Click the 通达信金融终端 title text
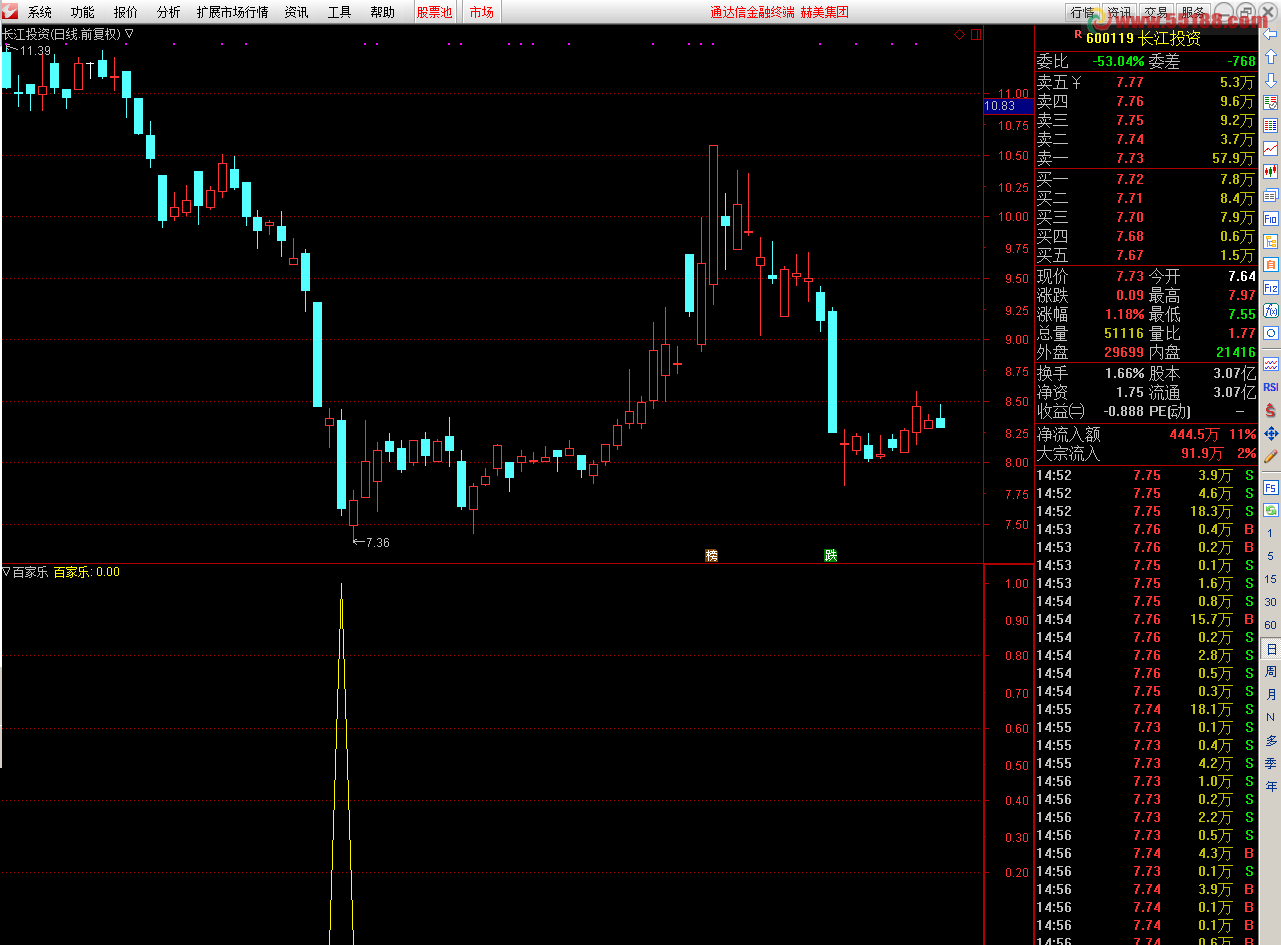Viewport: 1281px width, 945px height. tap(752, 12)
